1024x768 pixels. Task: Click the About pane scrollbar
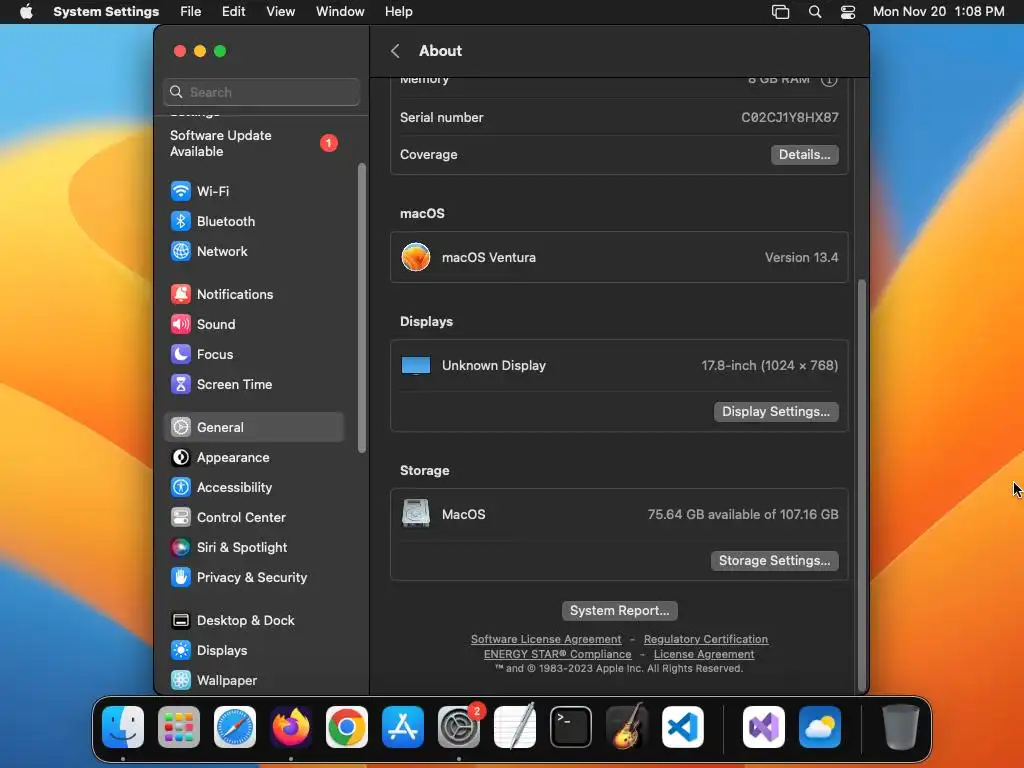[862, 485]
